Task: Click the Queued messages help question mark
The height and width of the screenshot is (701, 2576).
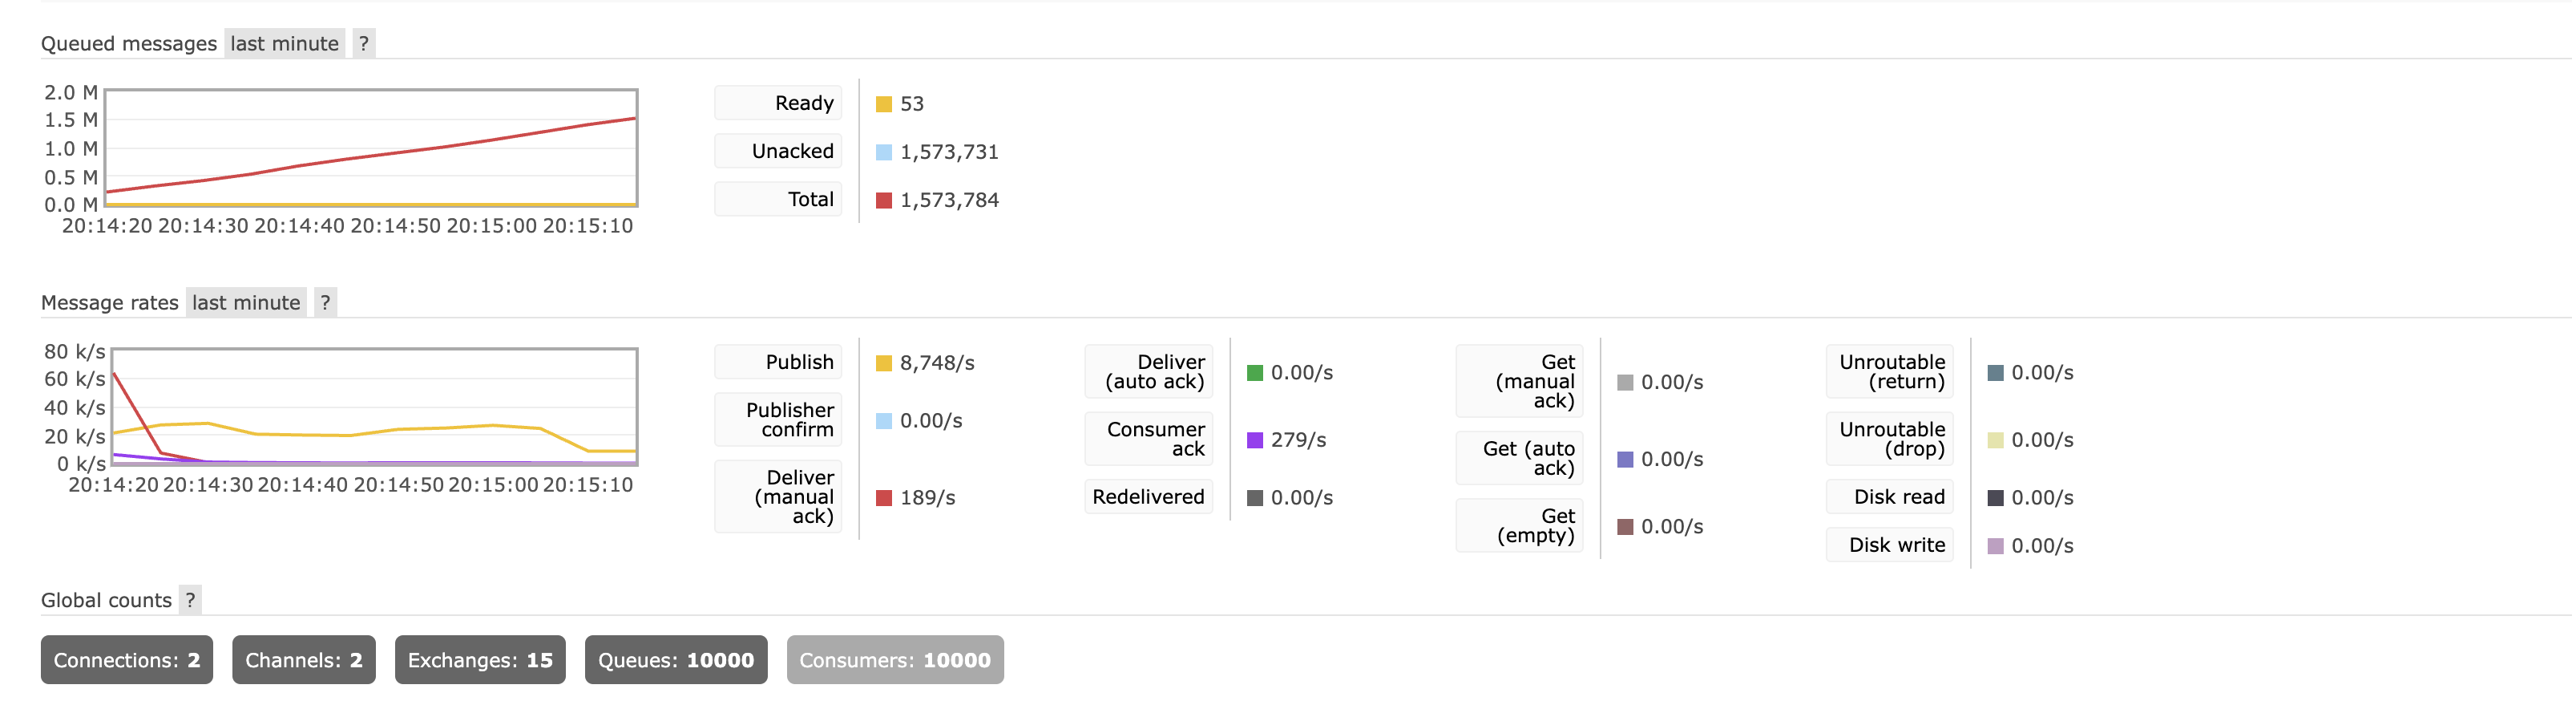Action: tap(364, 43)
